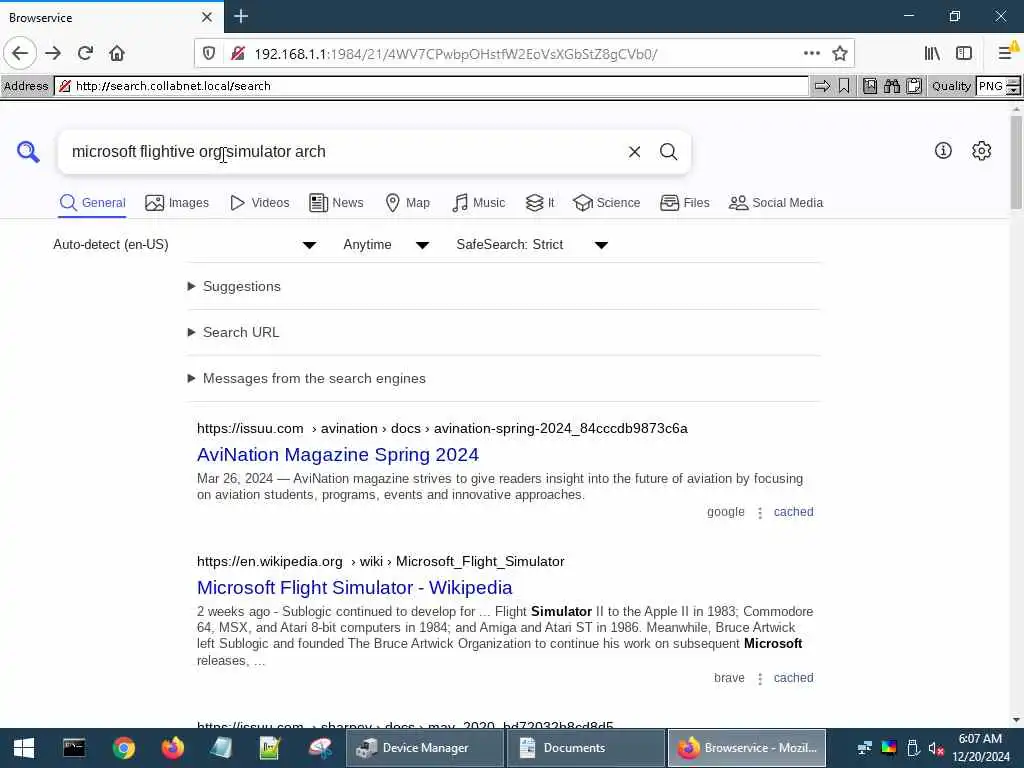The height and width of the screenshot is (768, 1024).
Task: Expand the Search URL section
Action: pos(234,332)
